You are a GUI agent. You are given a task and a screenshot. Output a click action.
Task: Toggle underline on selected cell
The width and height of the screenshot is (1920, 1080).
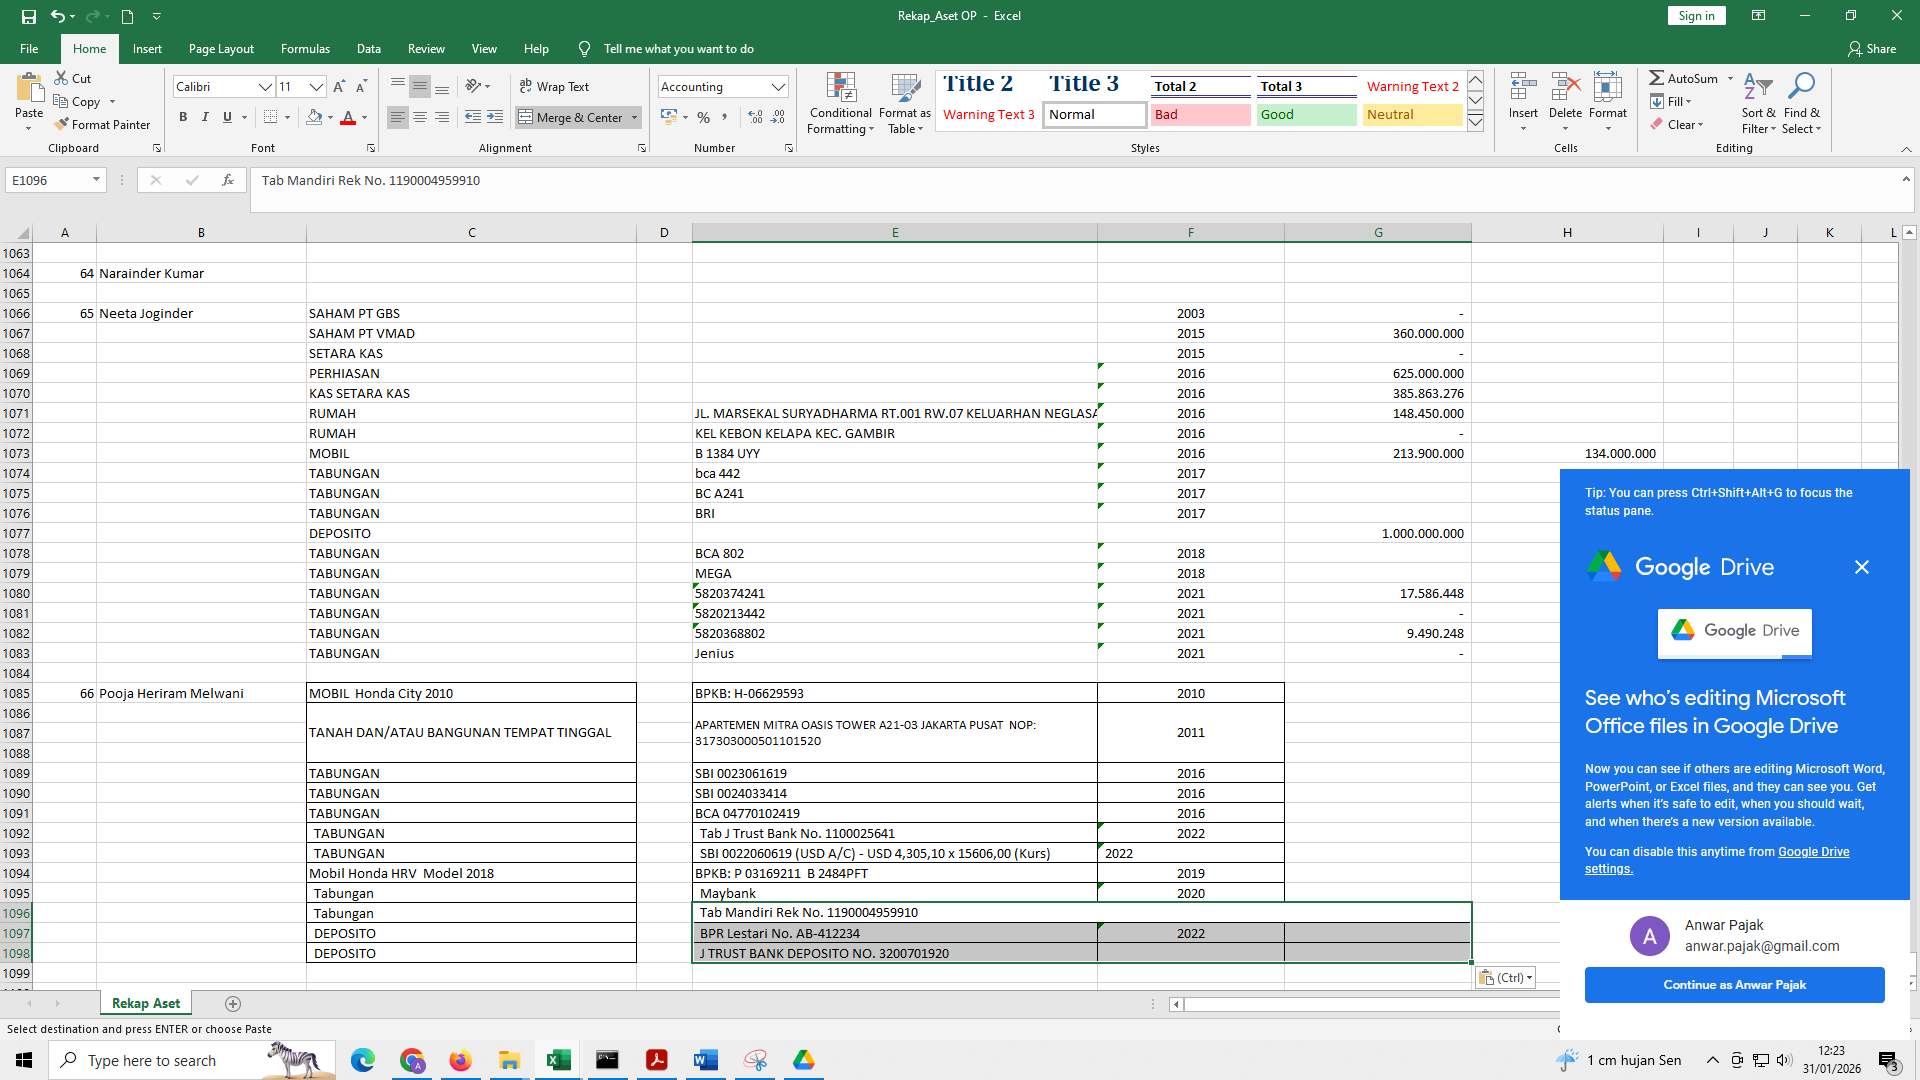[x=227, y=117]
